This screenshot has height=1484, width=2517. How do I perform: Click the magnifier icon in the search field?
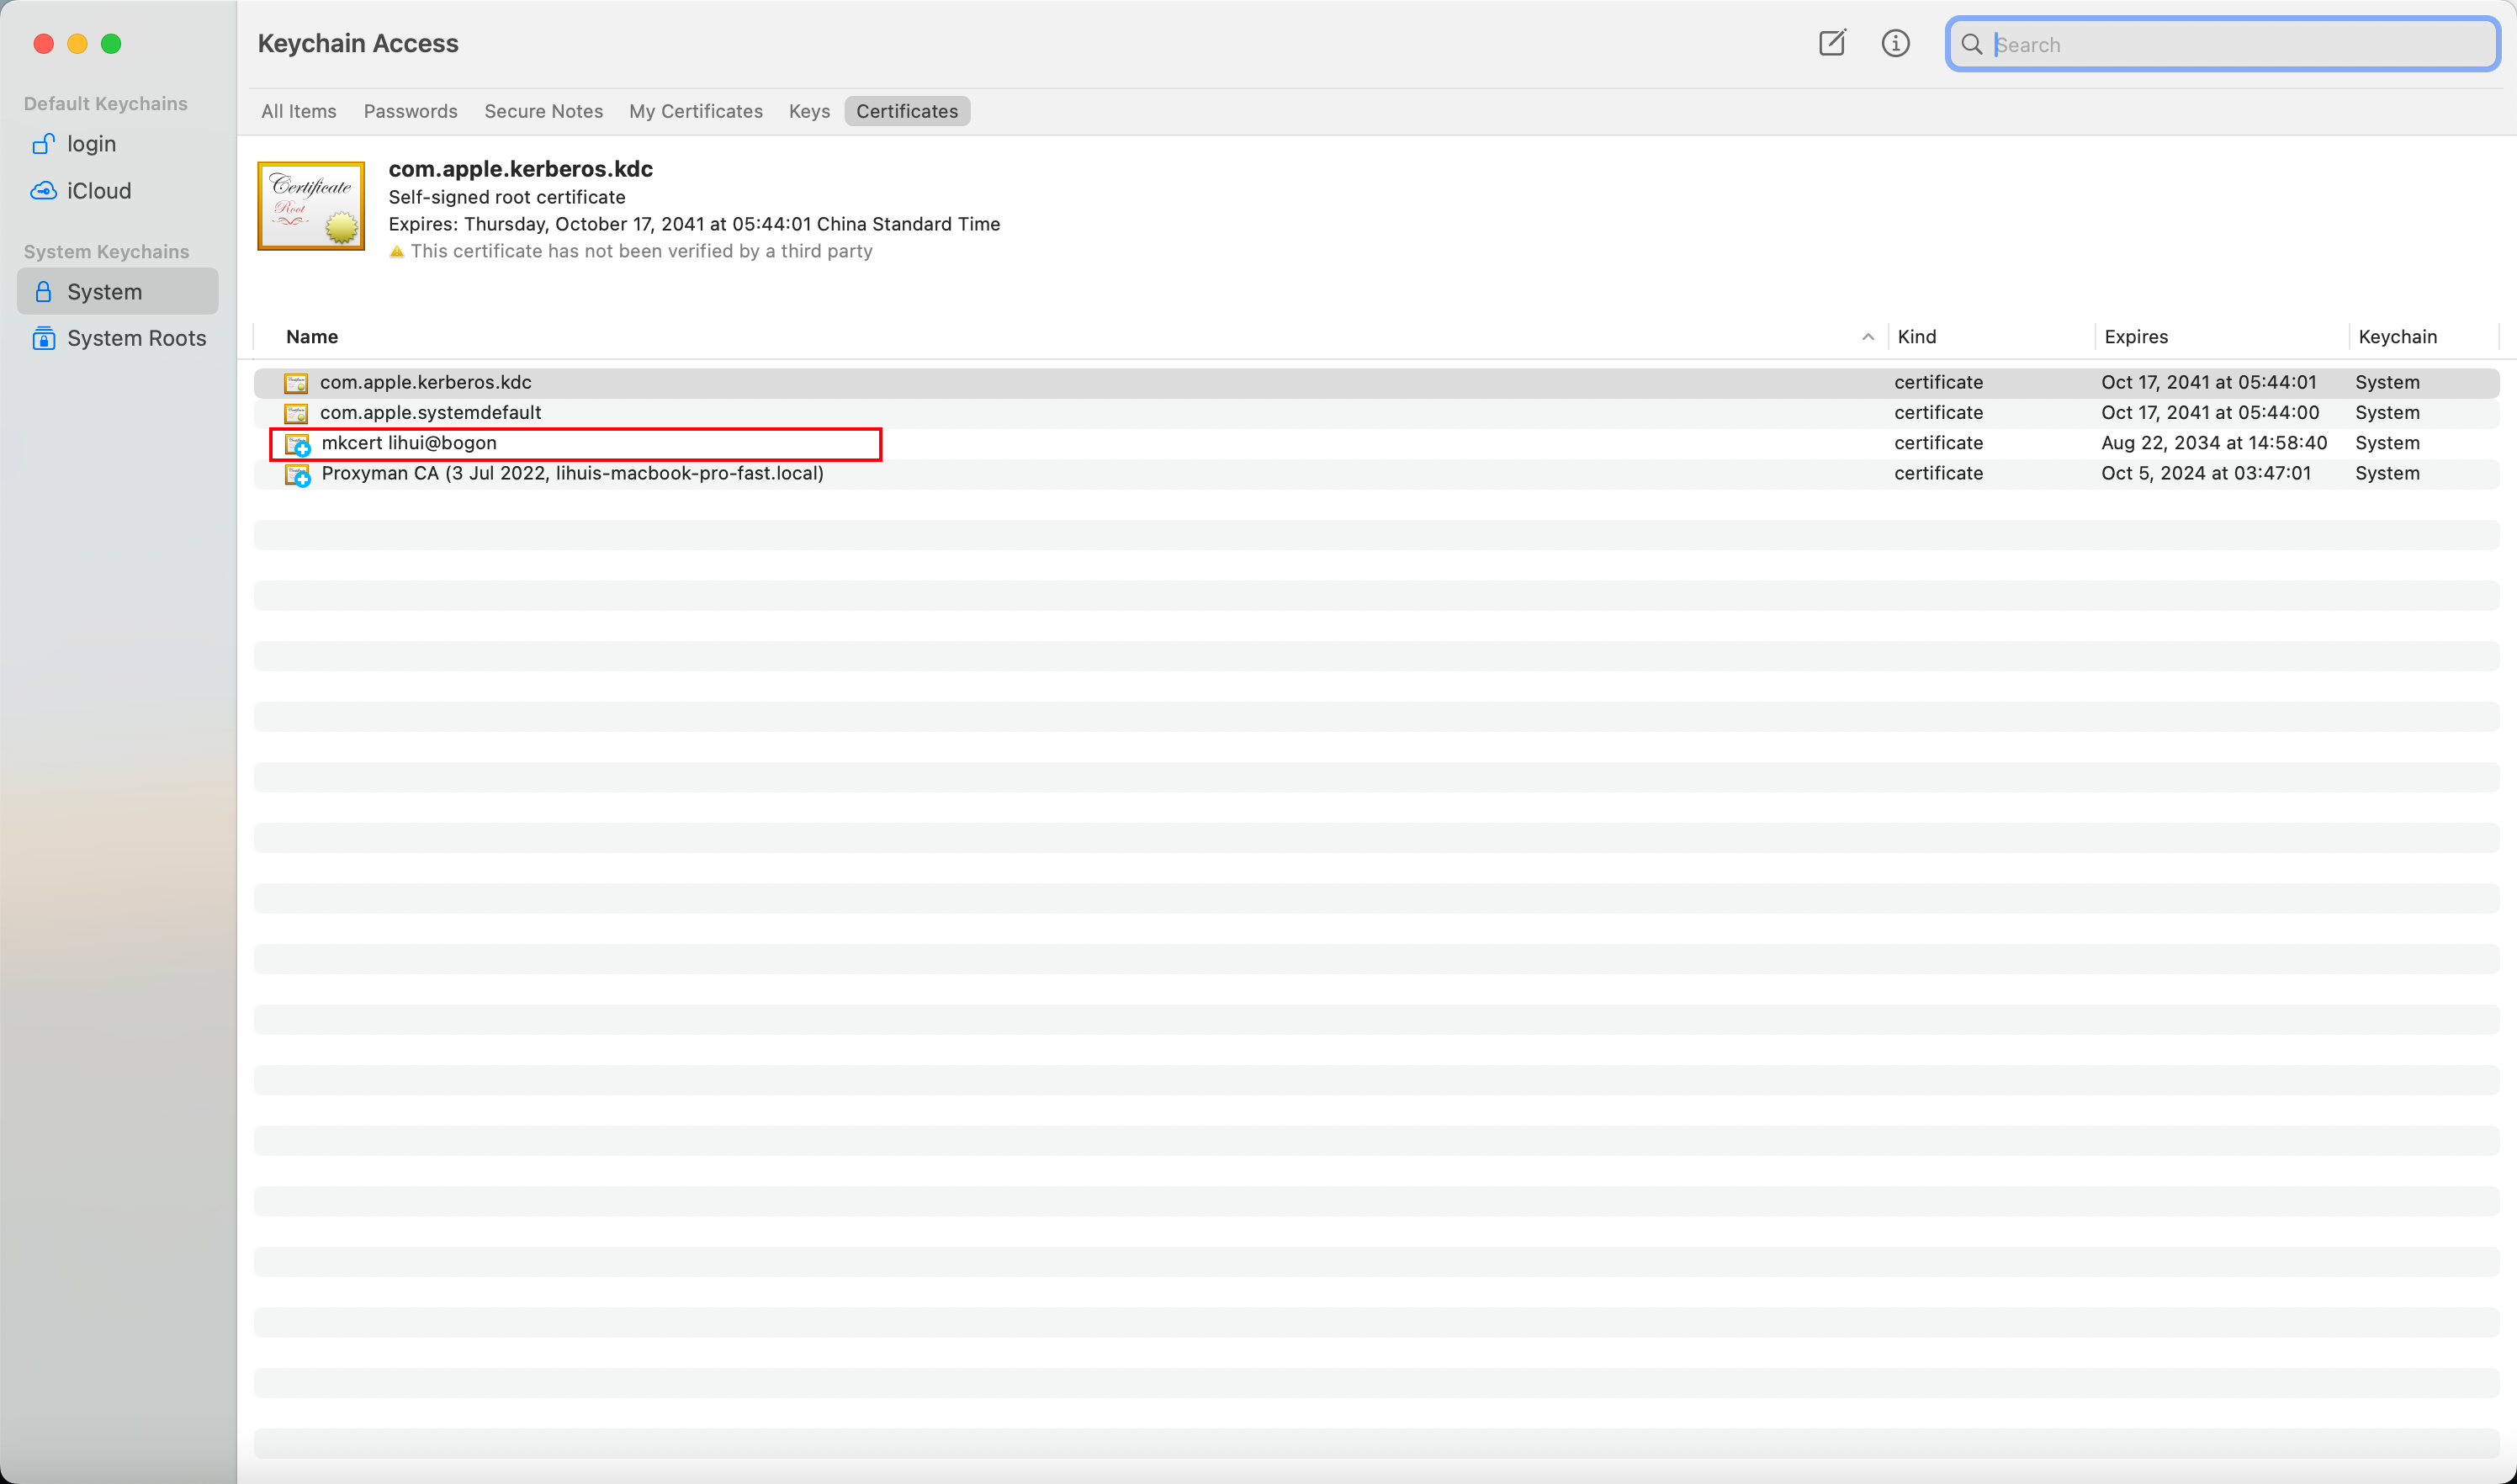pyautogui.click(x=1971, y=44)
